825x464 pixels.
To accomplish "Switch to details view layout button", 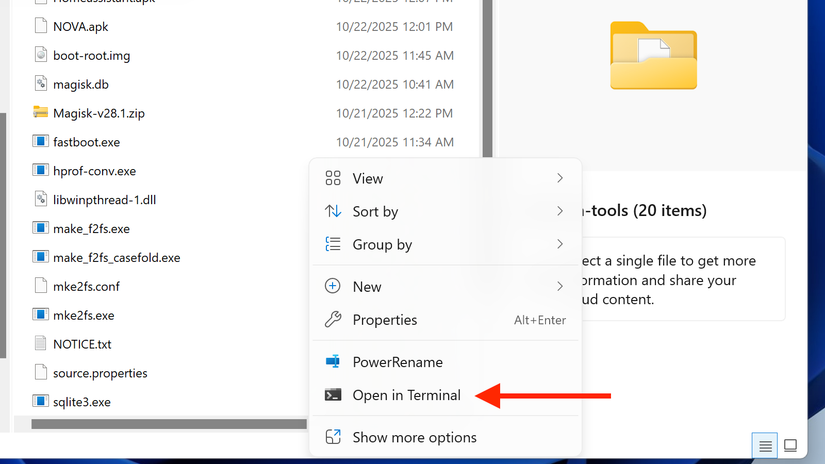I will (x=765, y=446).
